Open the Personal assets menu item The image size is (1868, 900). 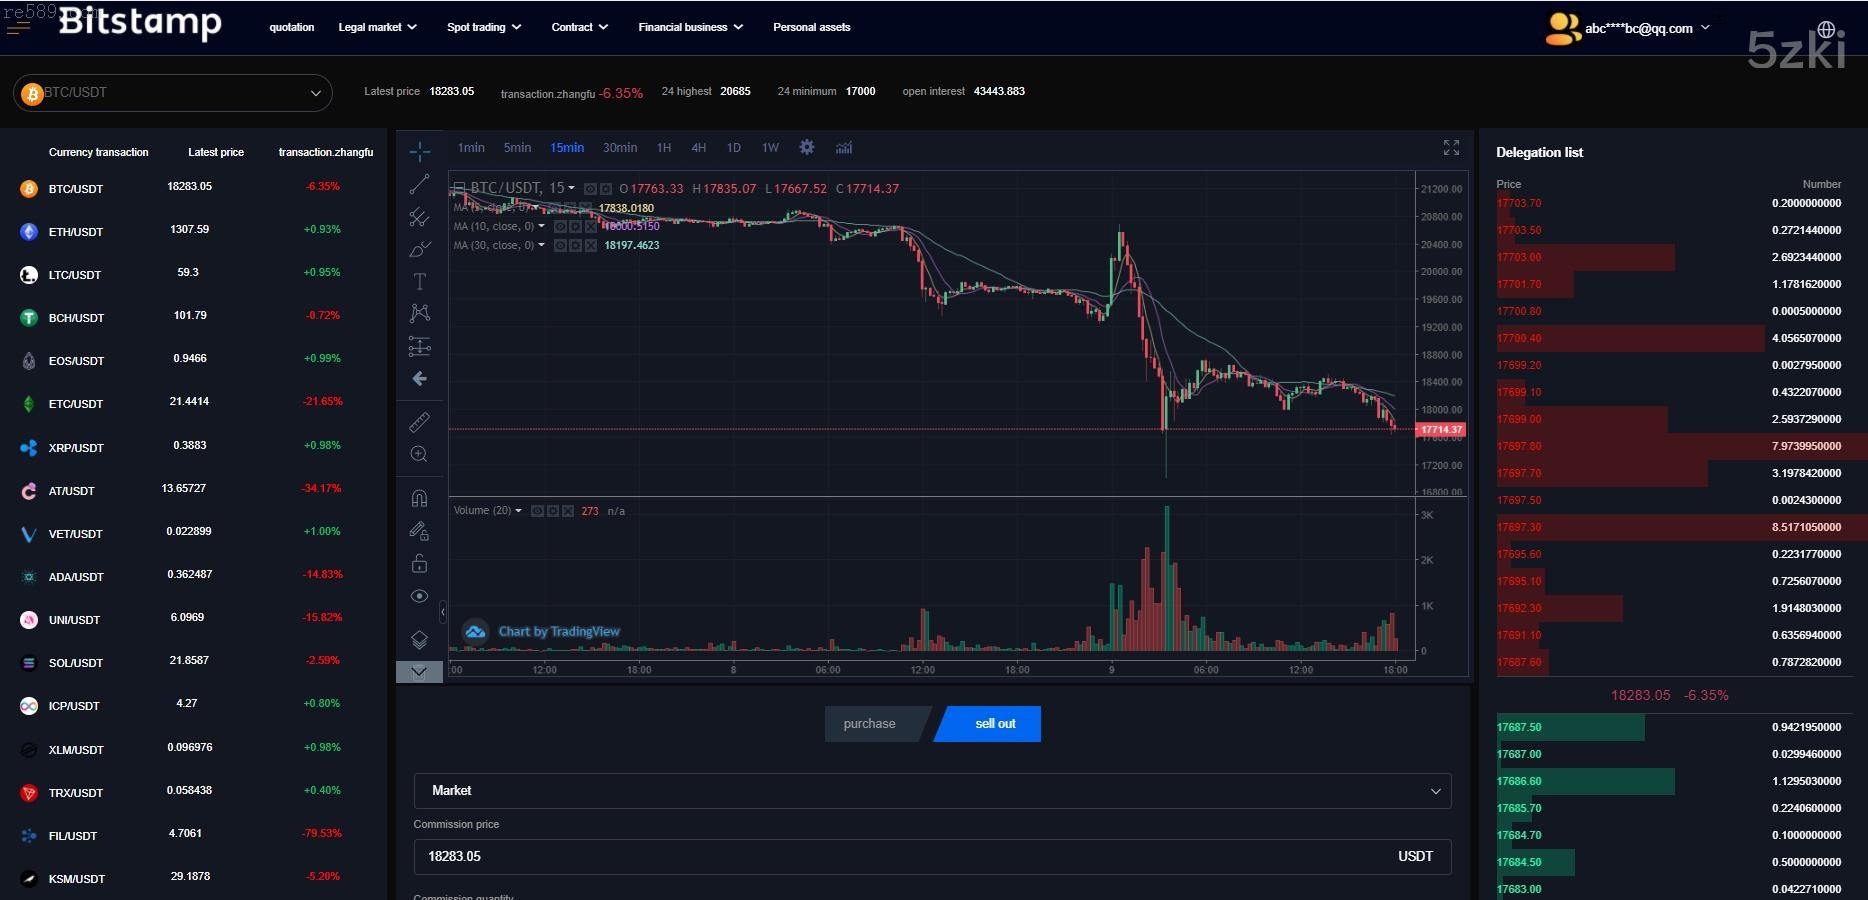click(x=811, y=28)
